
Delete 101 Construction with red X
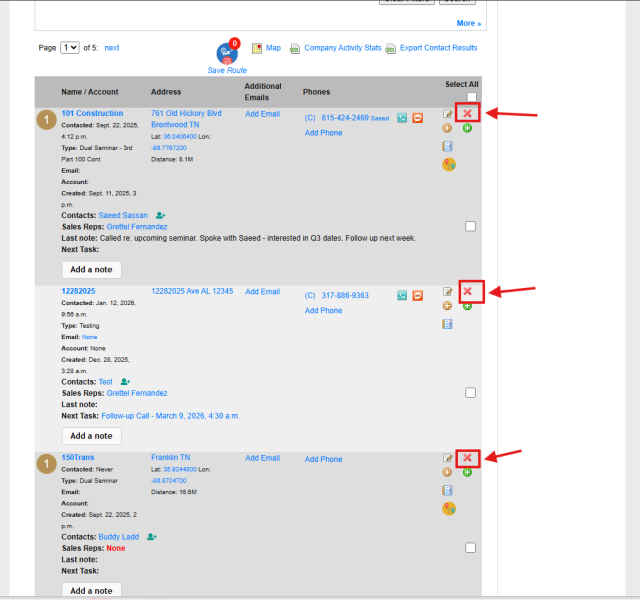coord(467,113)
